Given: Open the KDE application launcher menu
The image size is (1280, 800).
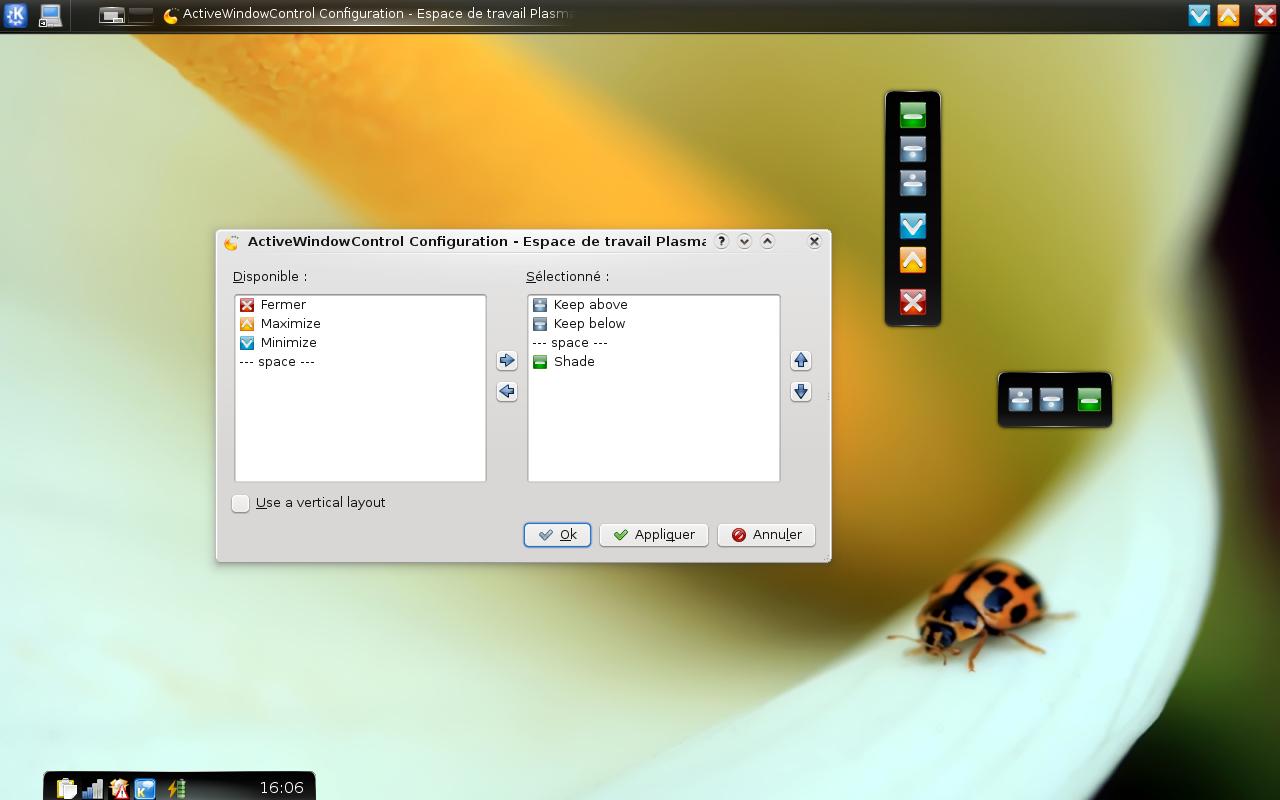Looking at the screenshot, I should tap(15, 15).
